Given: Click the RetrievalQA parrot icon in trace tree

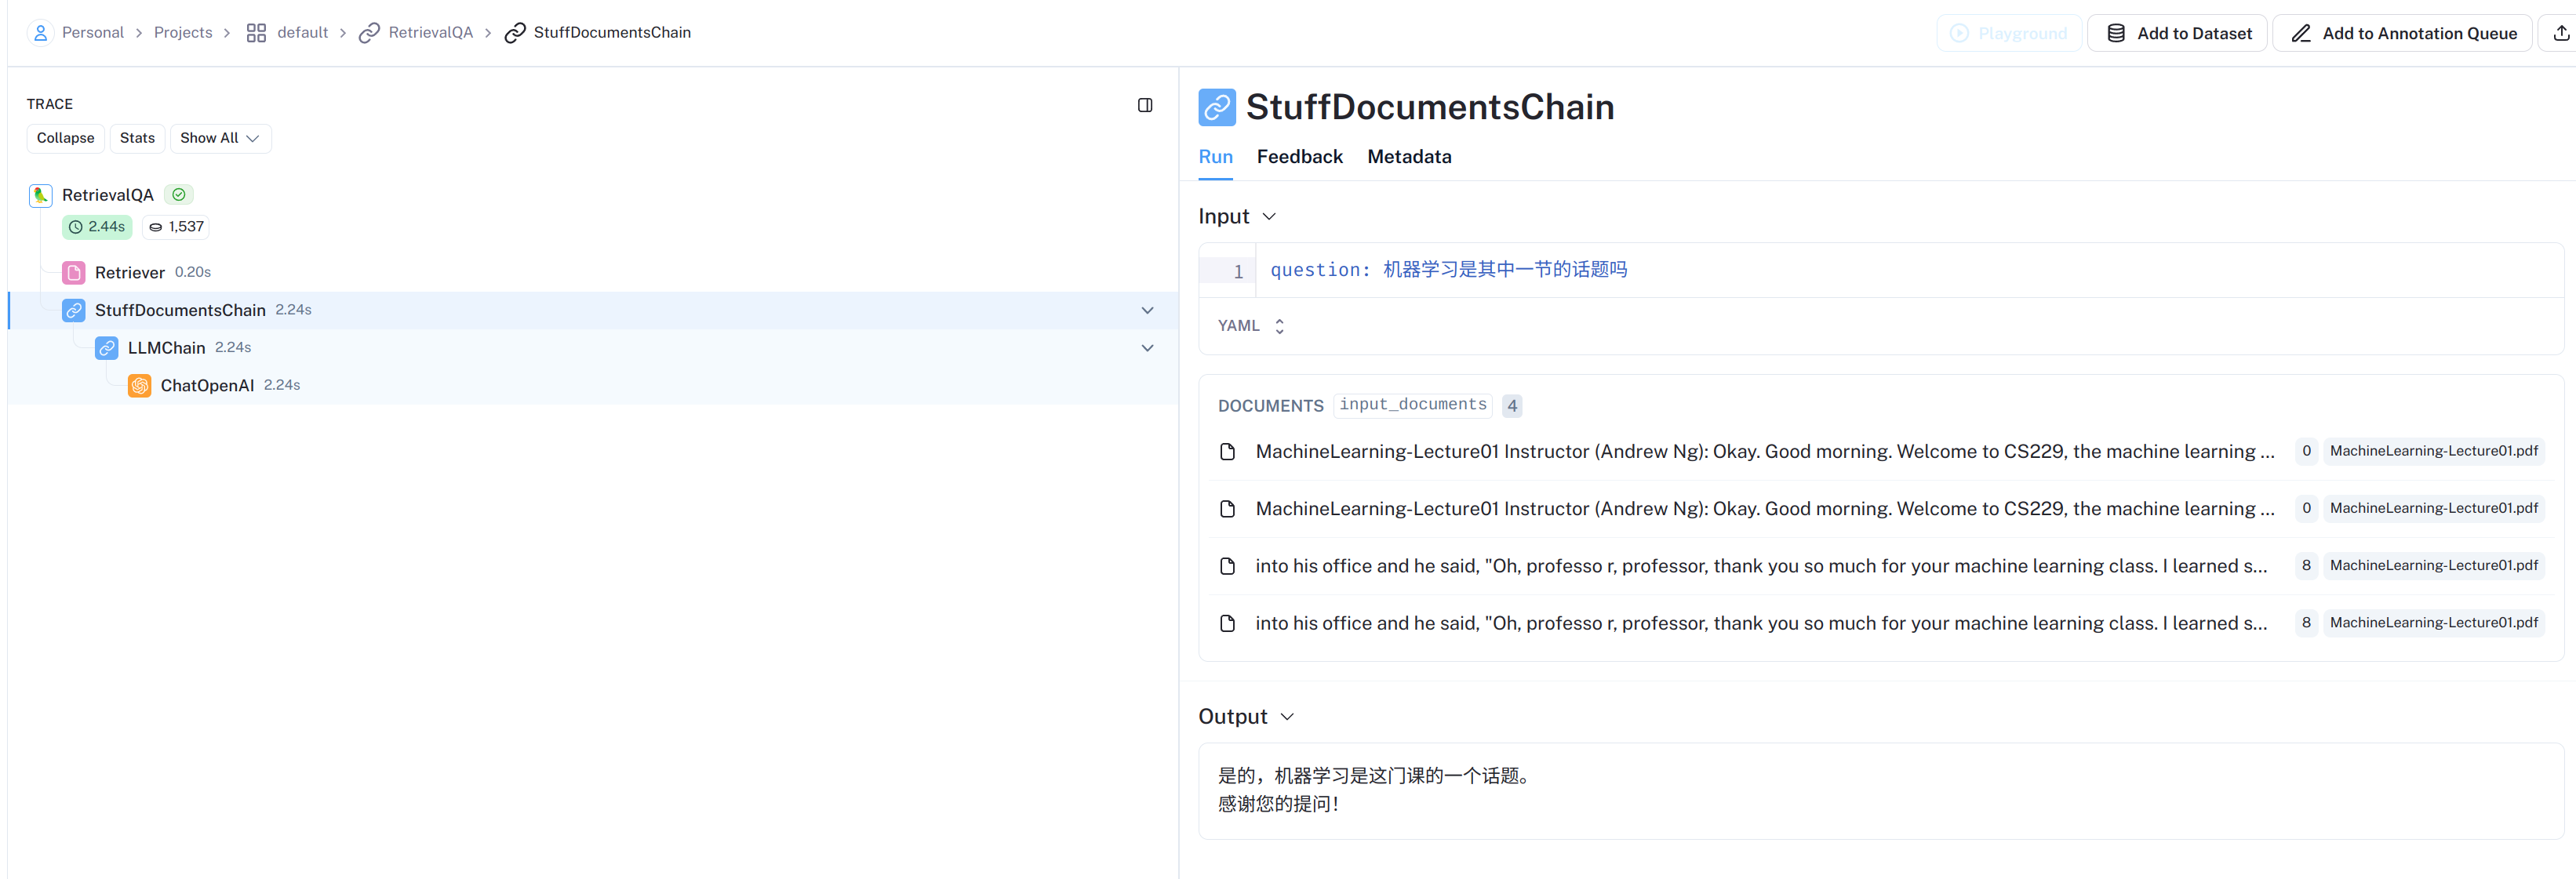Looking at the screenshot, I should pyautogui.click(x=40, y=195).
